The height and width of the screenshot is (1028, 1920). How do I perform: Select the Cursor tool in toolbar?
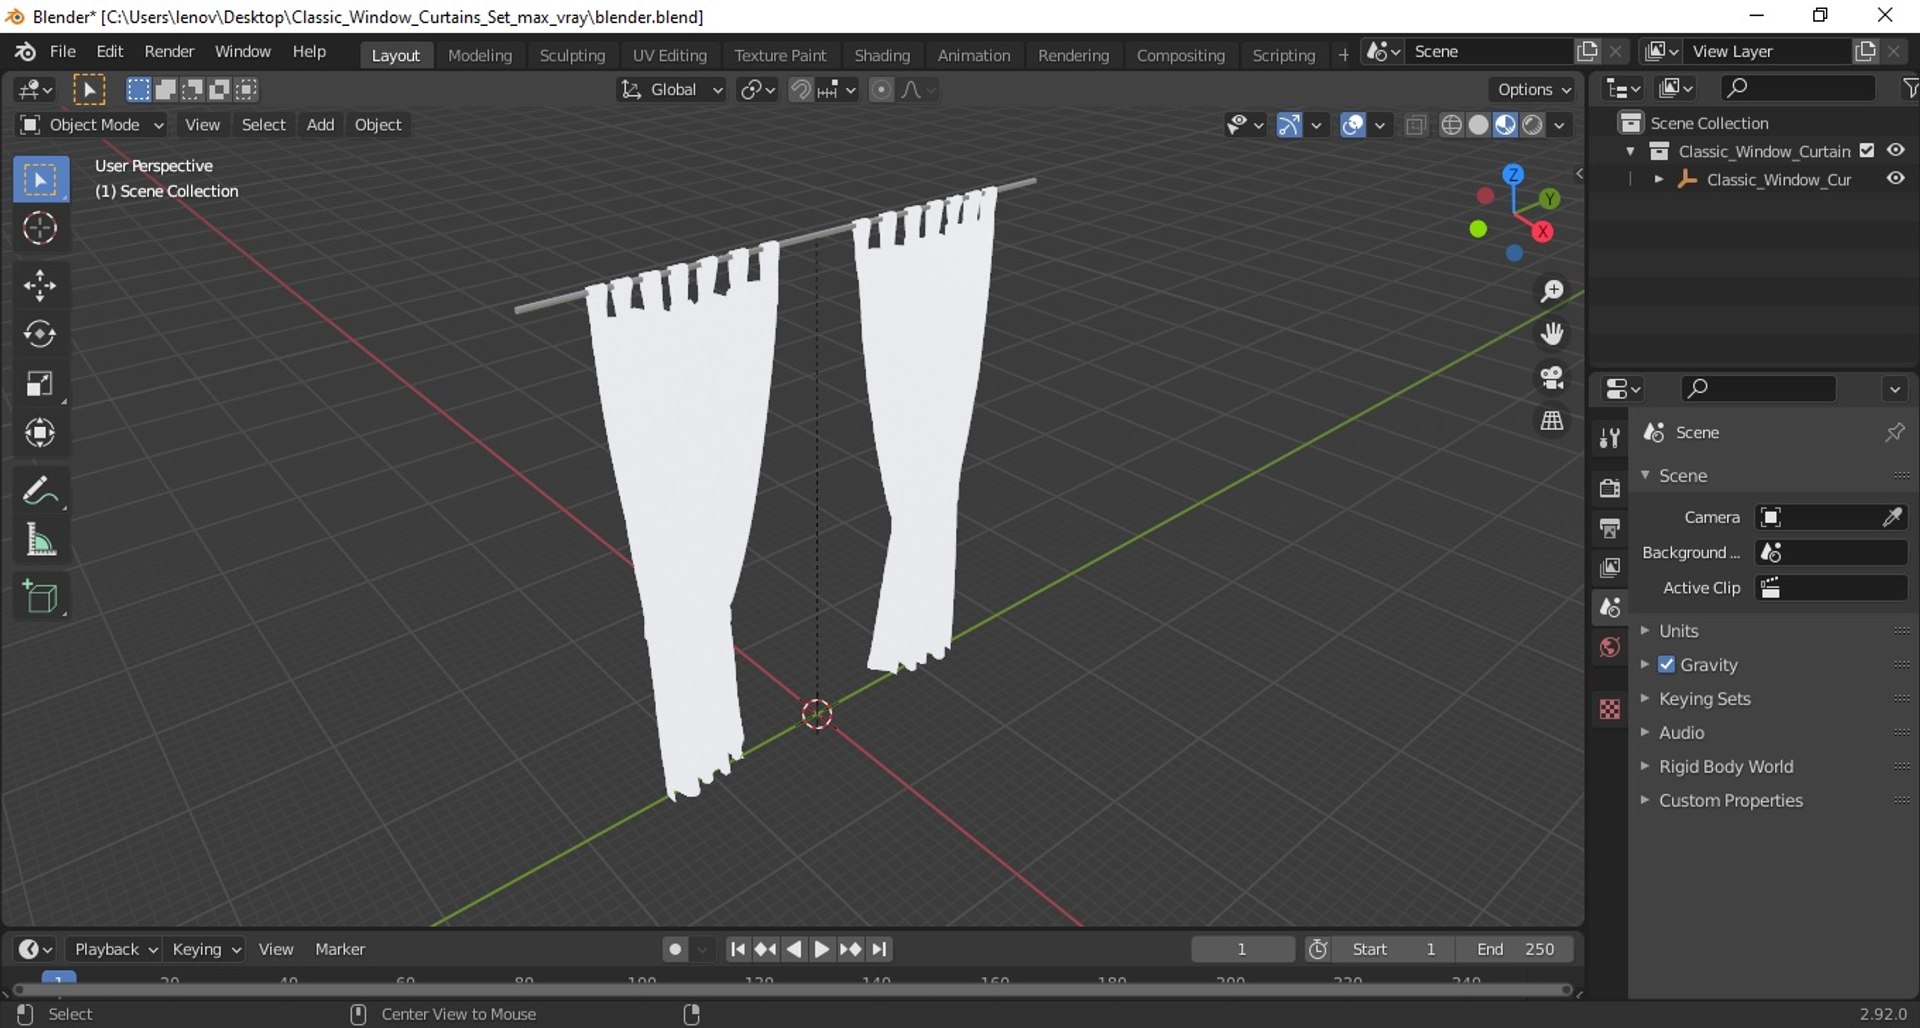point(40,229)
